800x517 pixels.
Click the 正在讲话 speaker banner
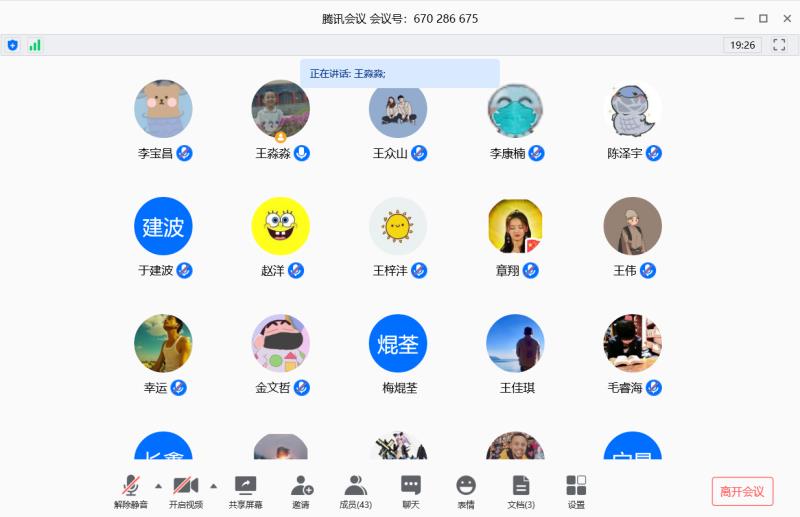399,73
